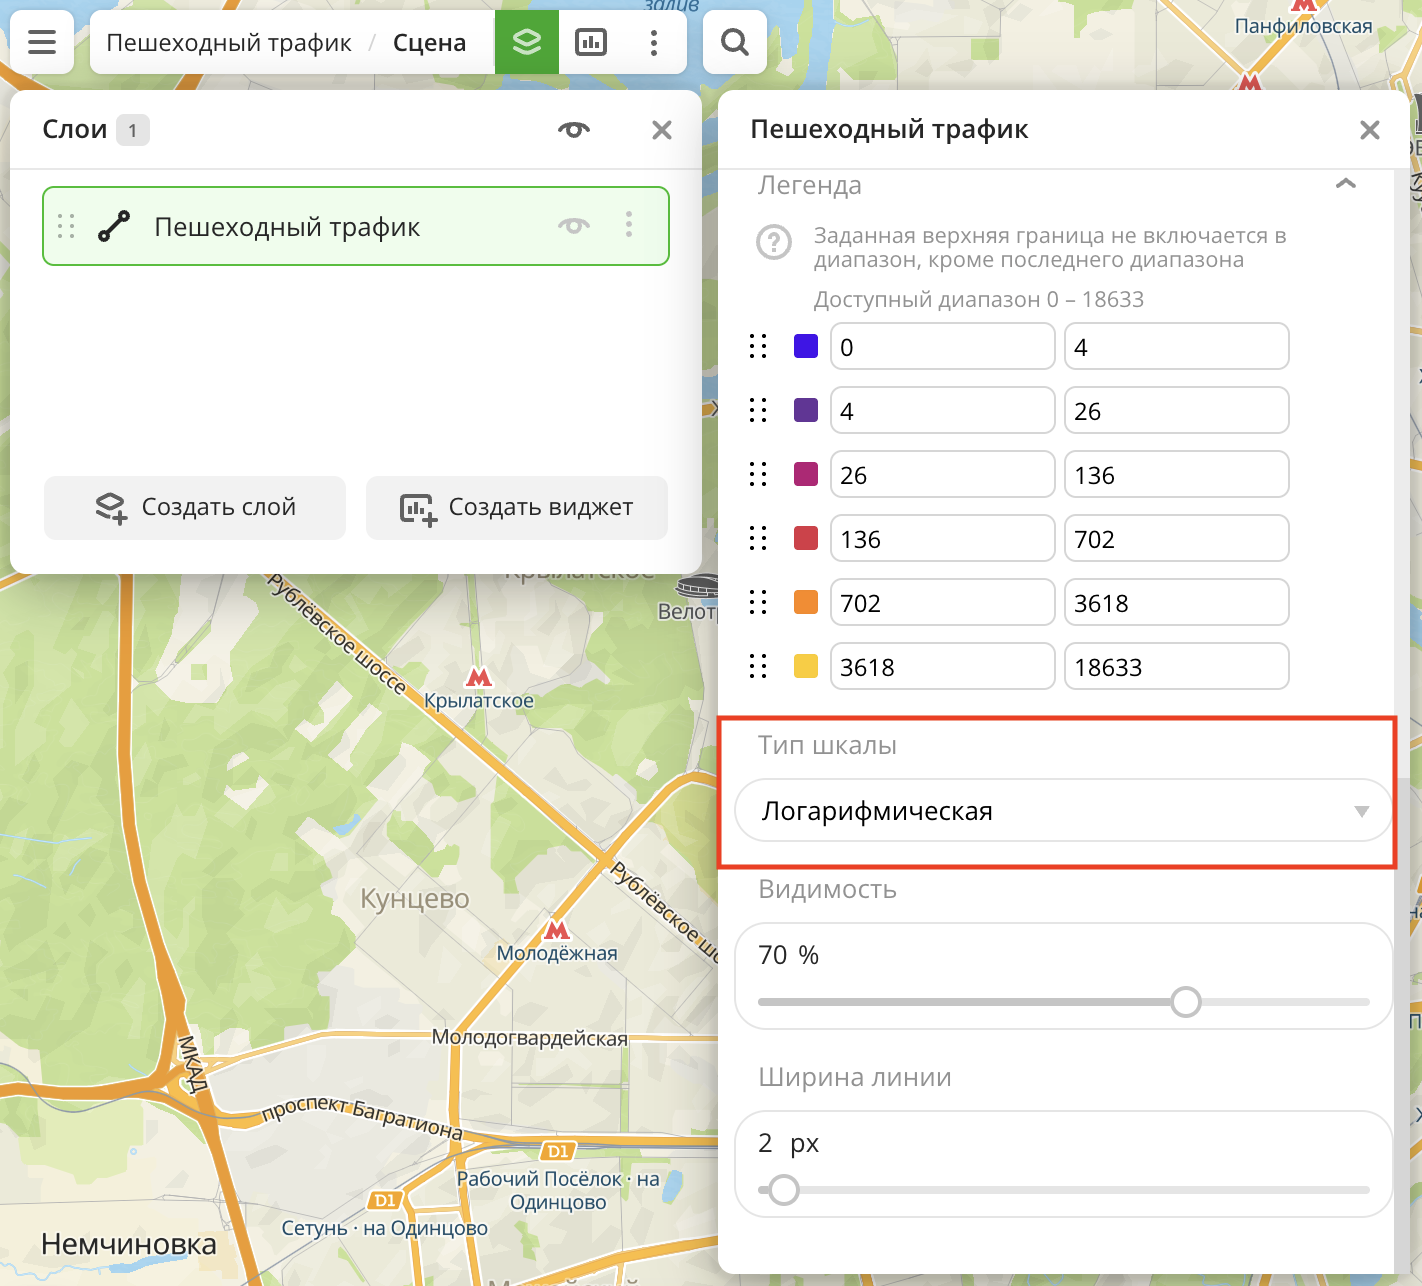1422x1286 pixels.
Task: Collapse the Легенда section
Action: [x=1346, y=184]
